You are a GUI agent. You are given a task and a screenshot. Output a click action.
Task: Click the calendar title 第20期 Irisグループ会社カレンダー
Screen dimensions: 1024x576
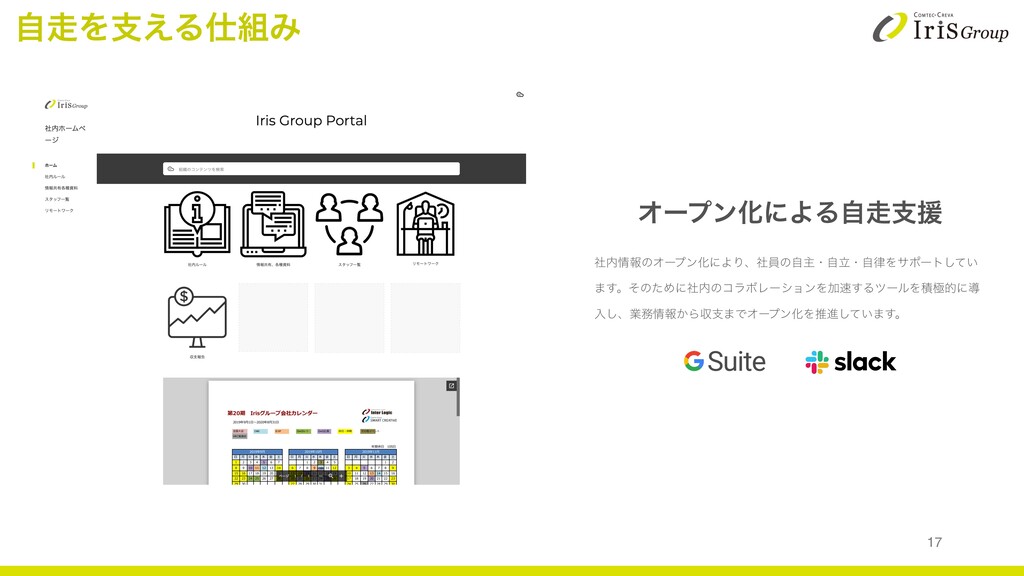pyautogui.click(x=272, y=413)
